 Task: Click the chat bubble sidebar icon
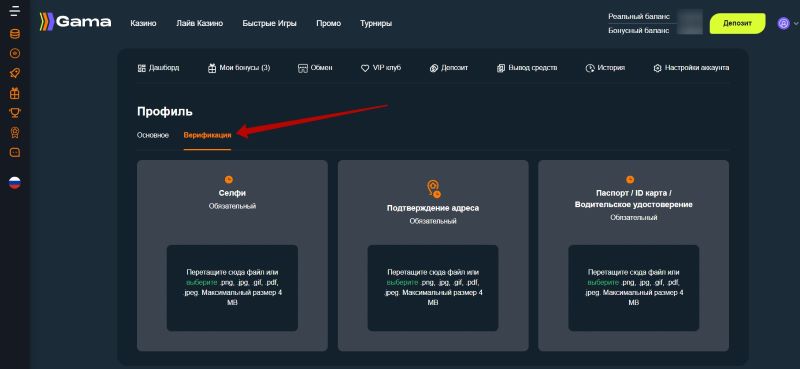15,153
